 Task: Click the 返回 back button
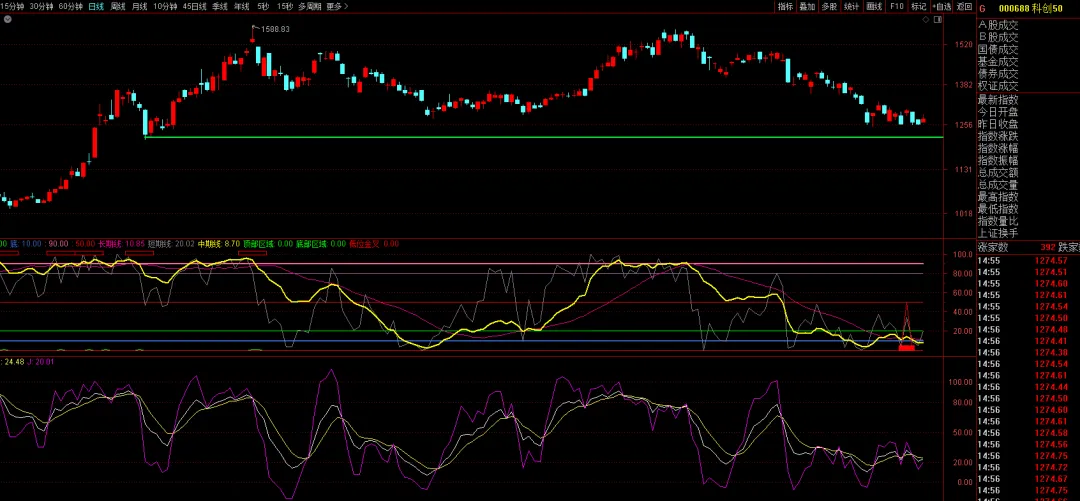coord(964,6)
